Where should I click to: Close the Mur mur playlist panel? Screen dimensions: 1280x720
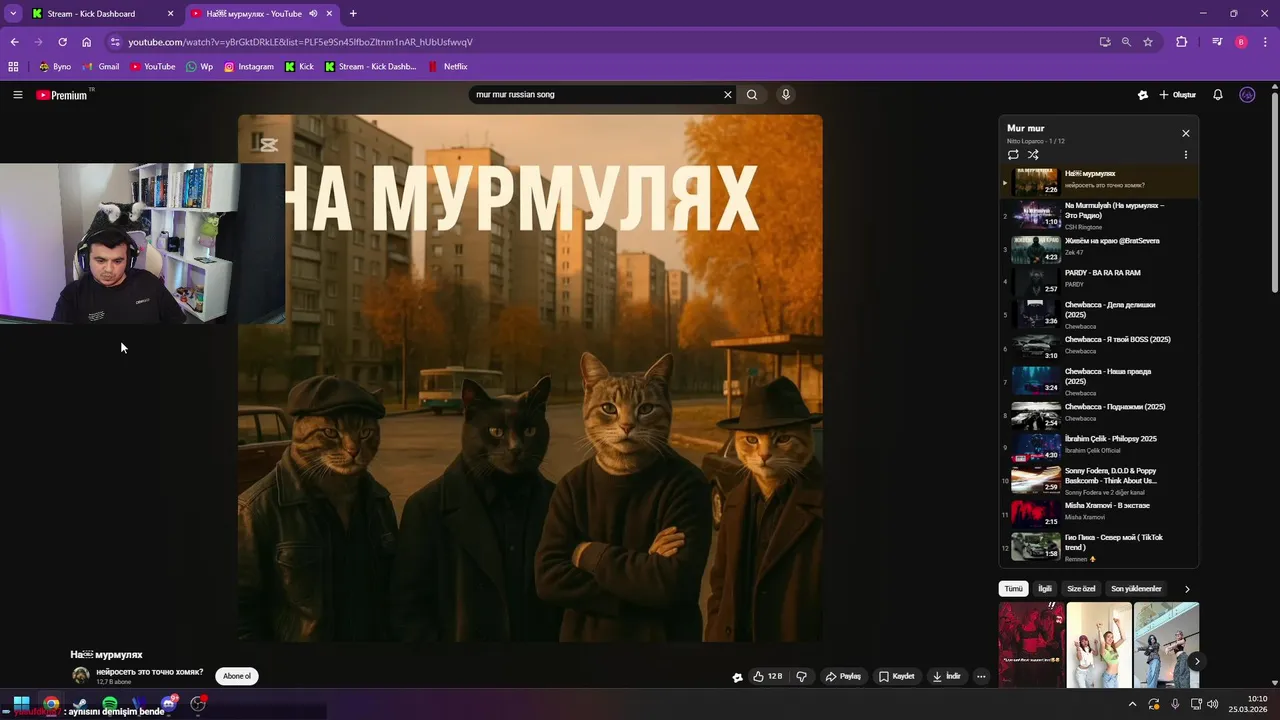(1186, 133)
